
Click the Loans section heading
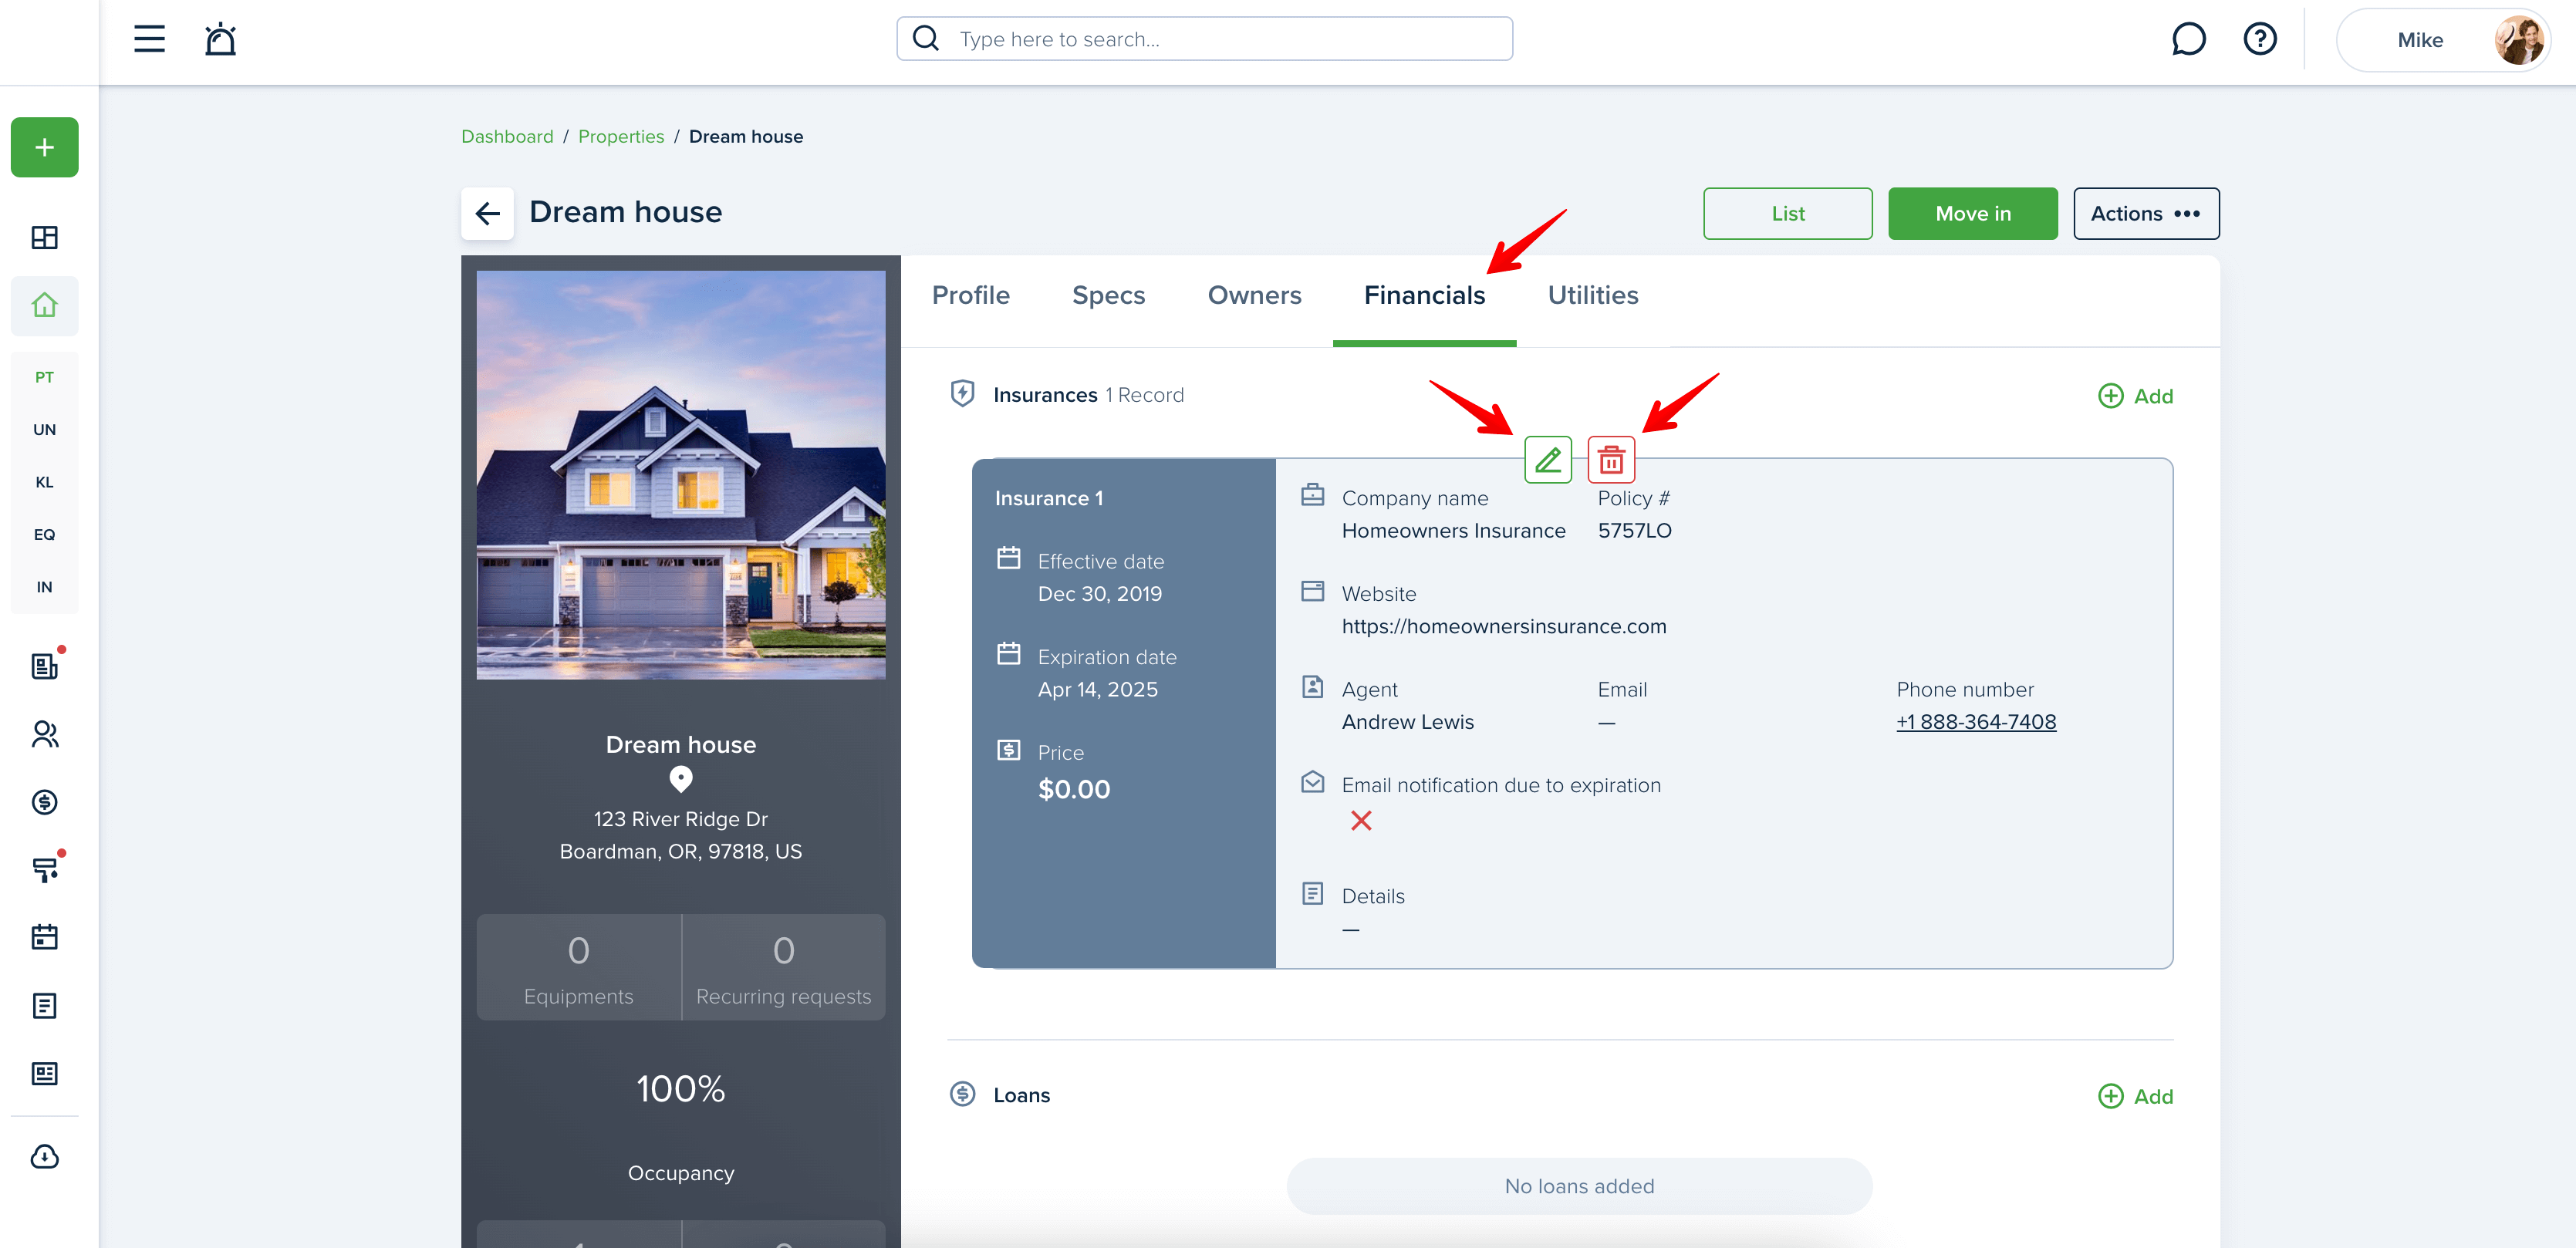pos(1021,1095)
